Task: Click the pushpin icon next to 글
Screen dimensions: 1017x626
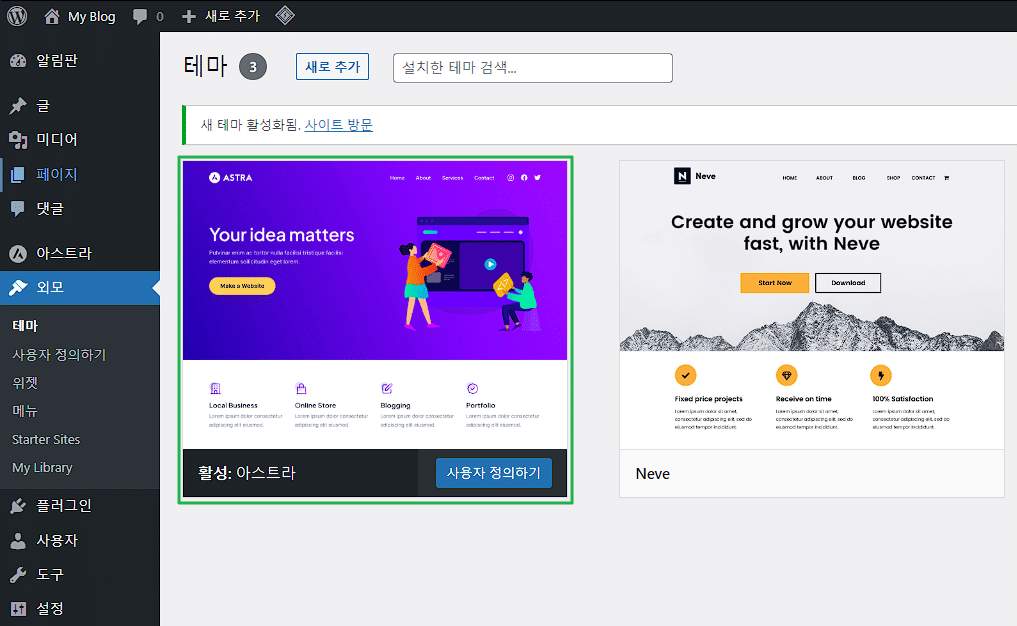Action: (x=18, y=105)
